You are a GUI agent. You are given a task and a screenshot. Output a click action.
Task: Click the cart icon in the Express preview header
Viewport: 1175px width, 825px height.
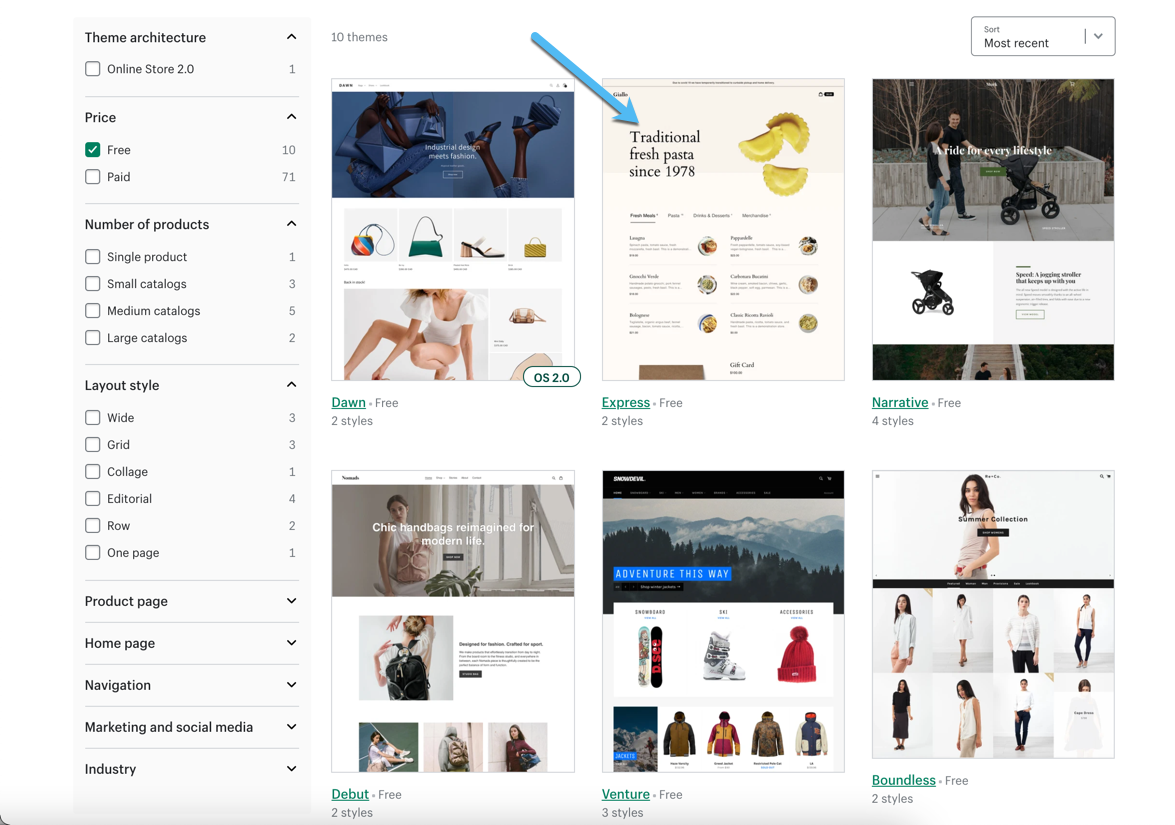pos(821,94)
